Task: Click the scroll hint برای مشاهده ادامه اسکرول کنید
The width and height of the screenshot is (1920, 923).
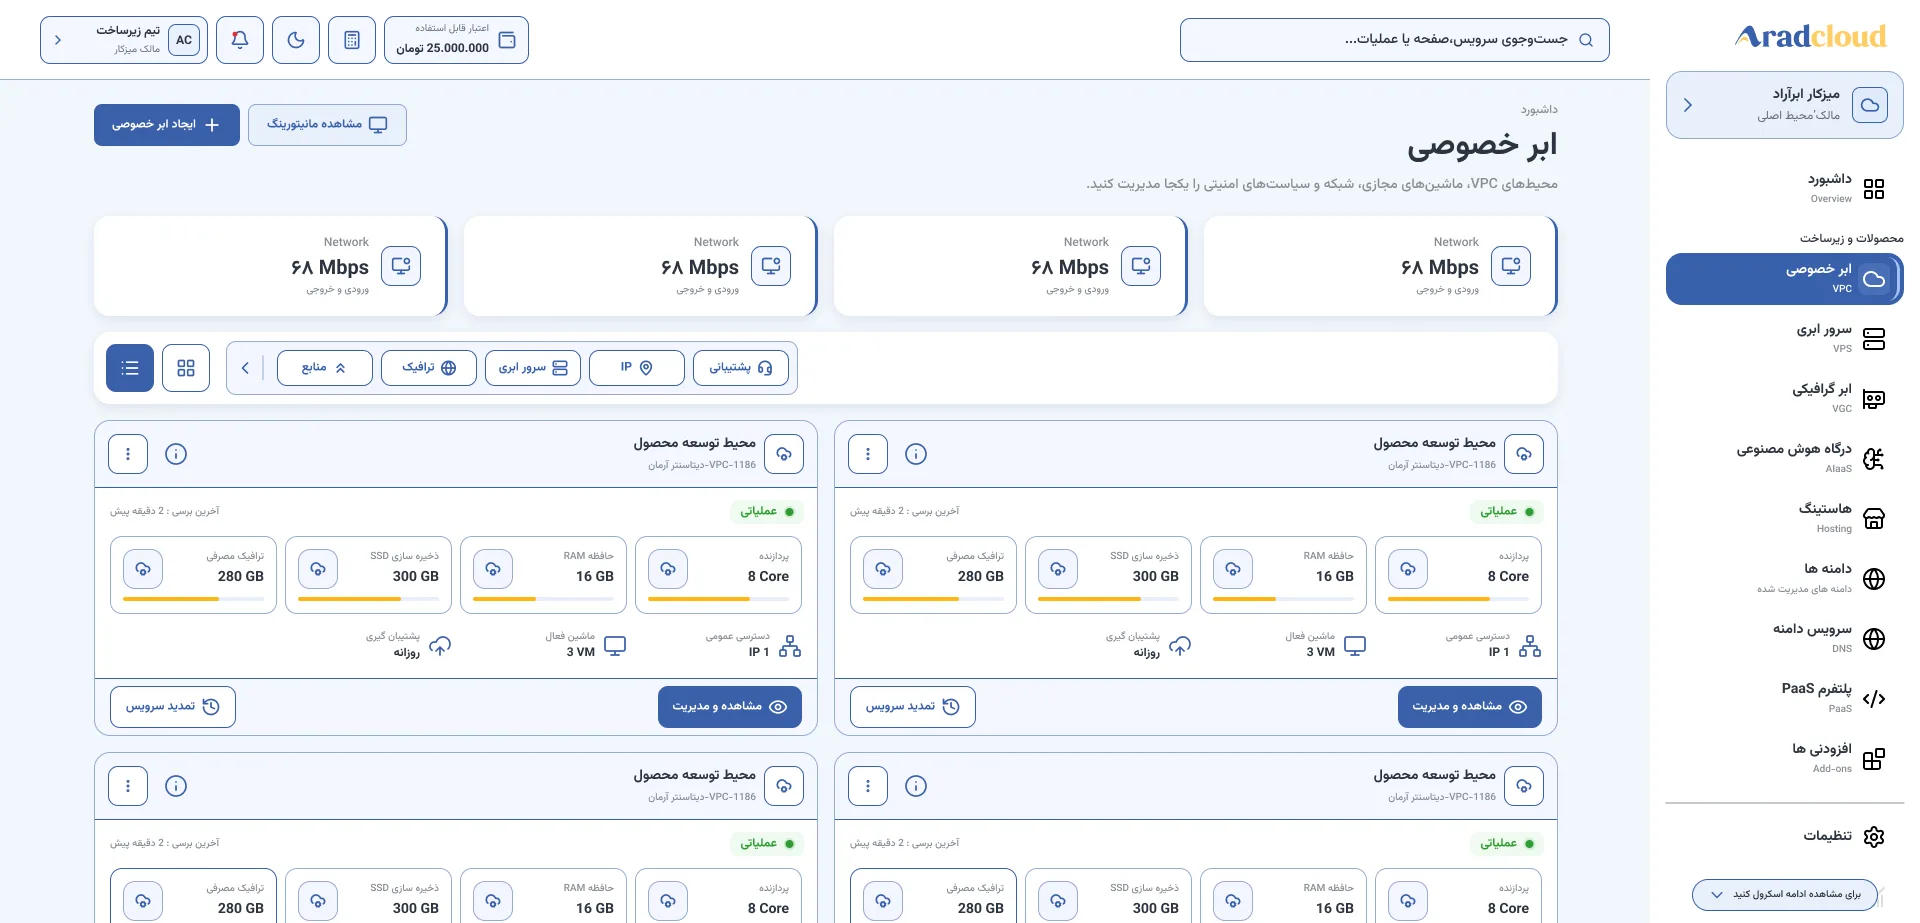Action: pos(1785,894)
